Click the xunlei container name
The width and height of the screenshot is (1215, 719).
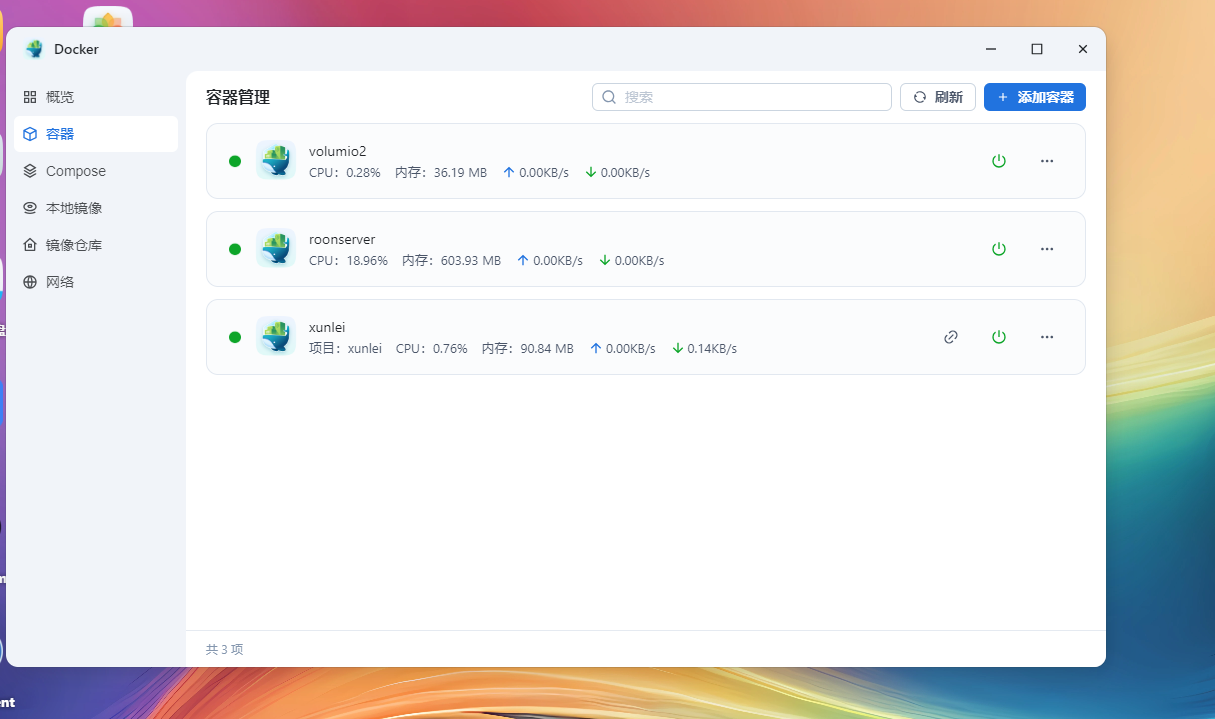327,327
